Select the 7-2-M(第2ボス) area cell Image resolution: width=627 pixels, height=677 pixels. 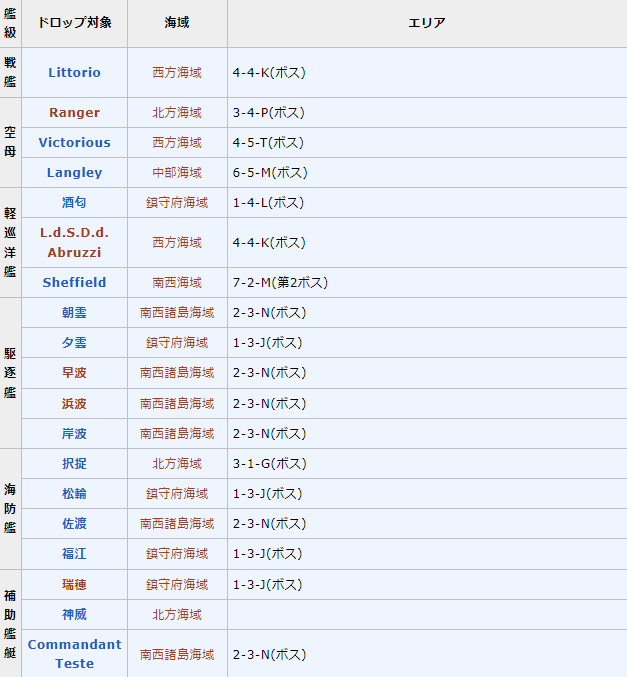pyautogui.click(x=427, y=283)
